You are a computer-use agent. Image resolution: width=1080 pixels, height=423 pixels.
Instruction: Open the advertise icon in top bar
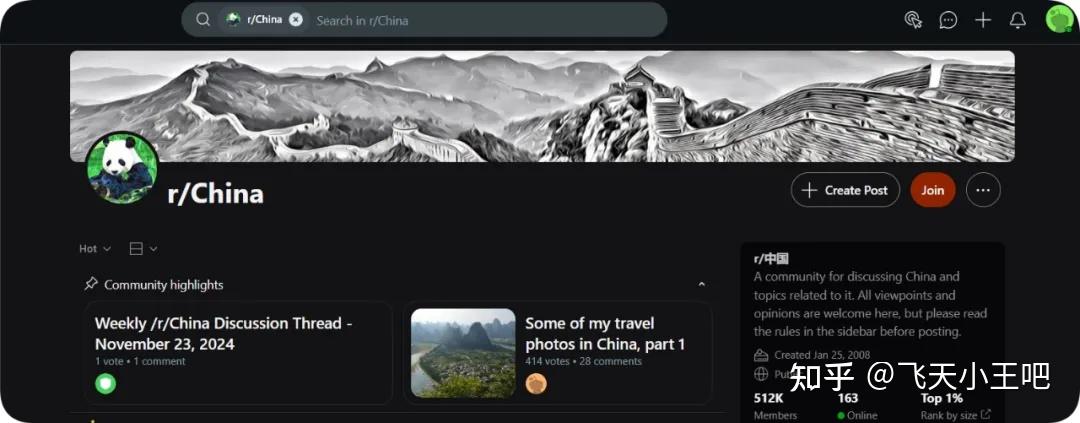coord(913,20)
